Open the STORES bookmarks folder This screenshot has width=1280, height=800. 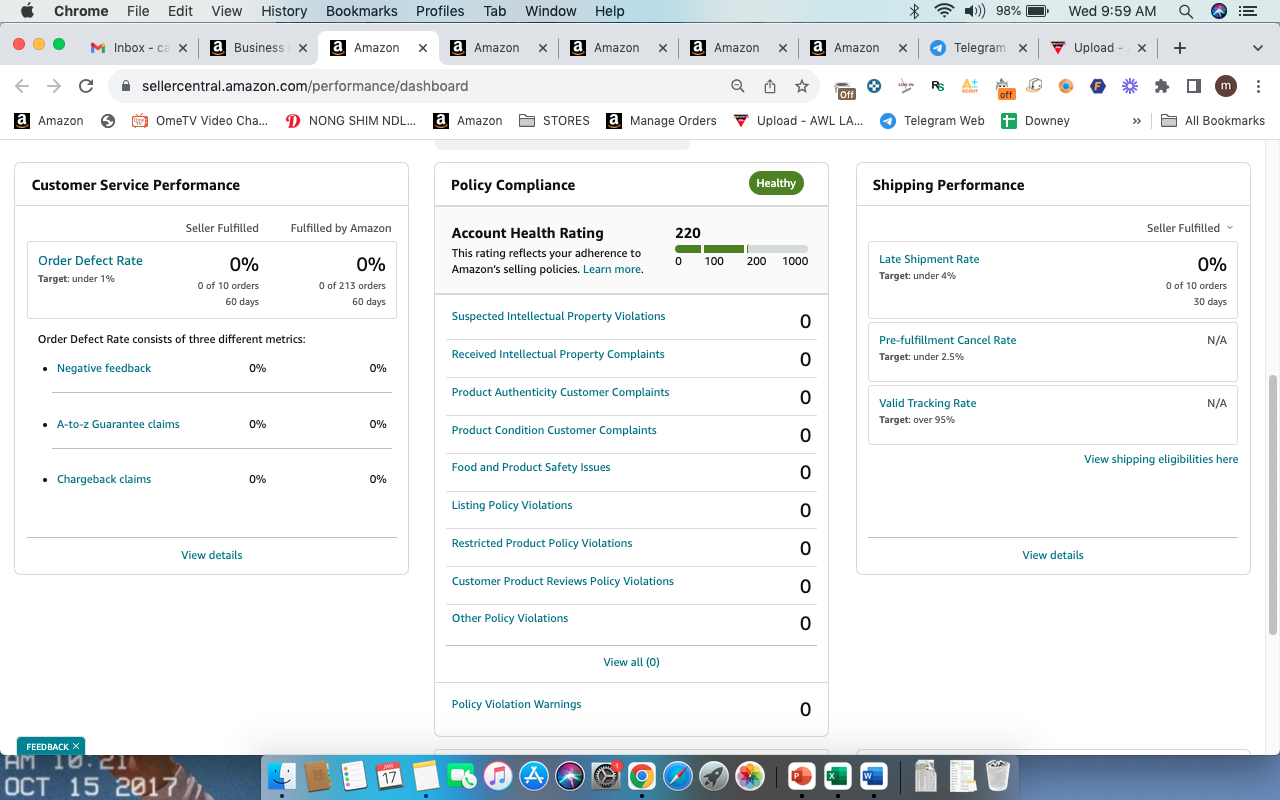(x=554, y=121)
